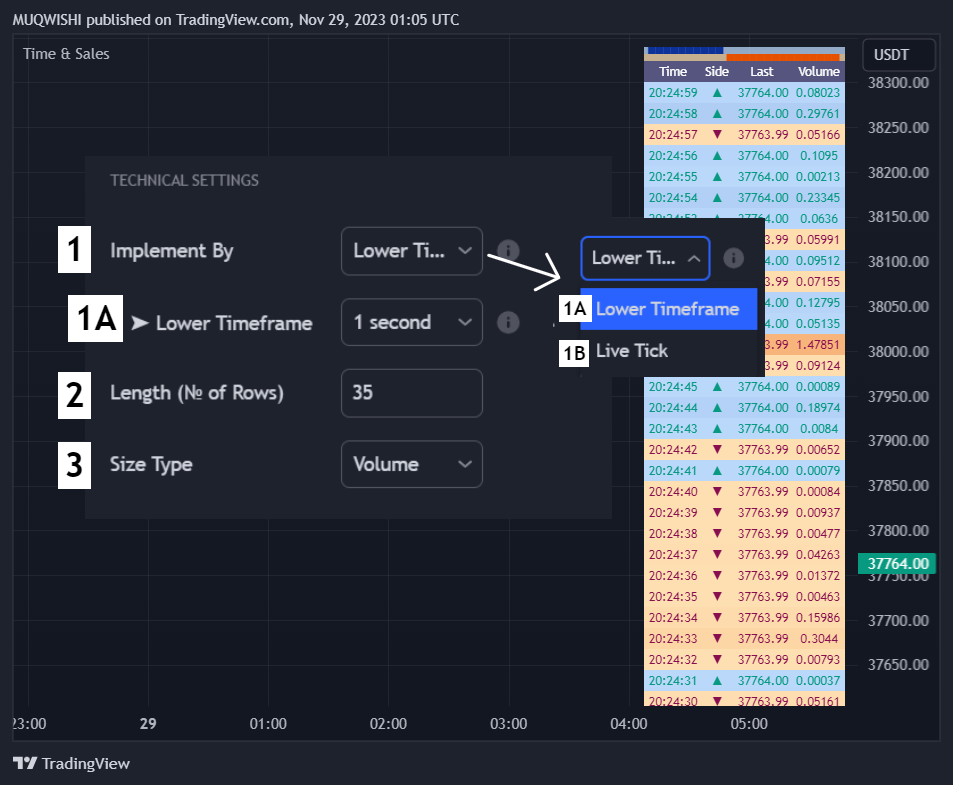Image resolution: width=953 pixels, height=785 pixels.
Task: Click volume 0.00463 cell
Action: click(818, 597)
